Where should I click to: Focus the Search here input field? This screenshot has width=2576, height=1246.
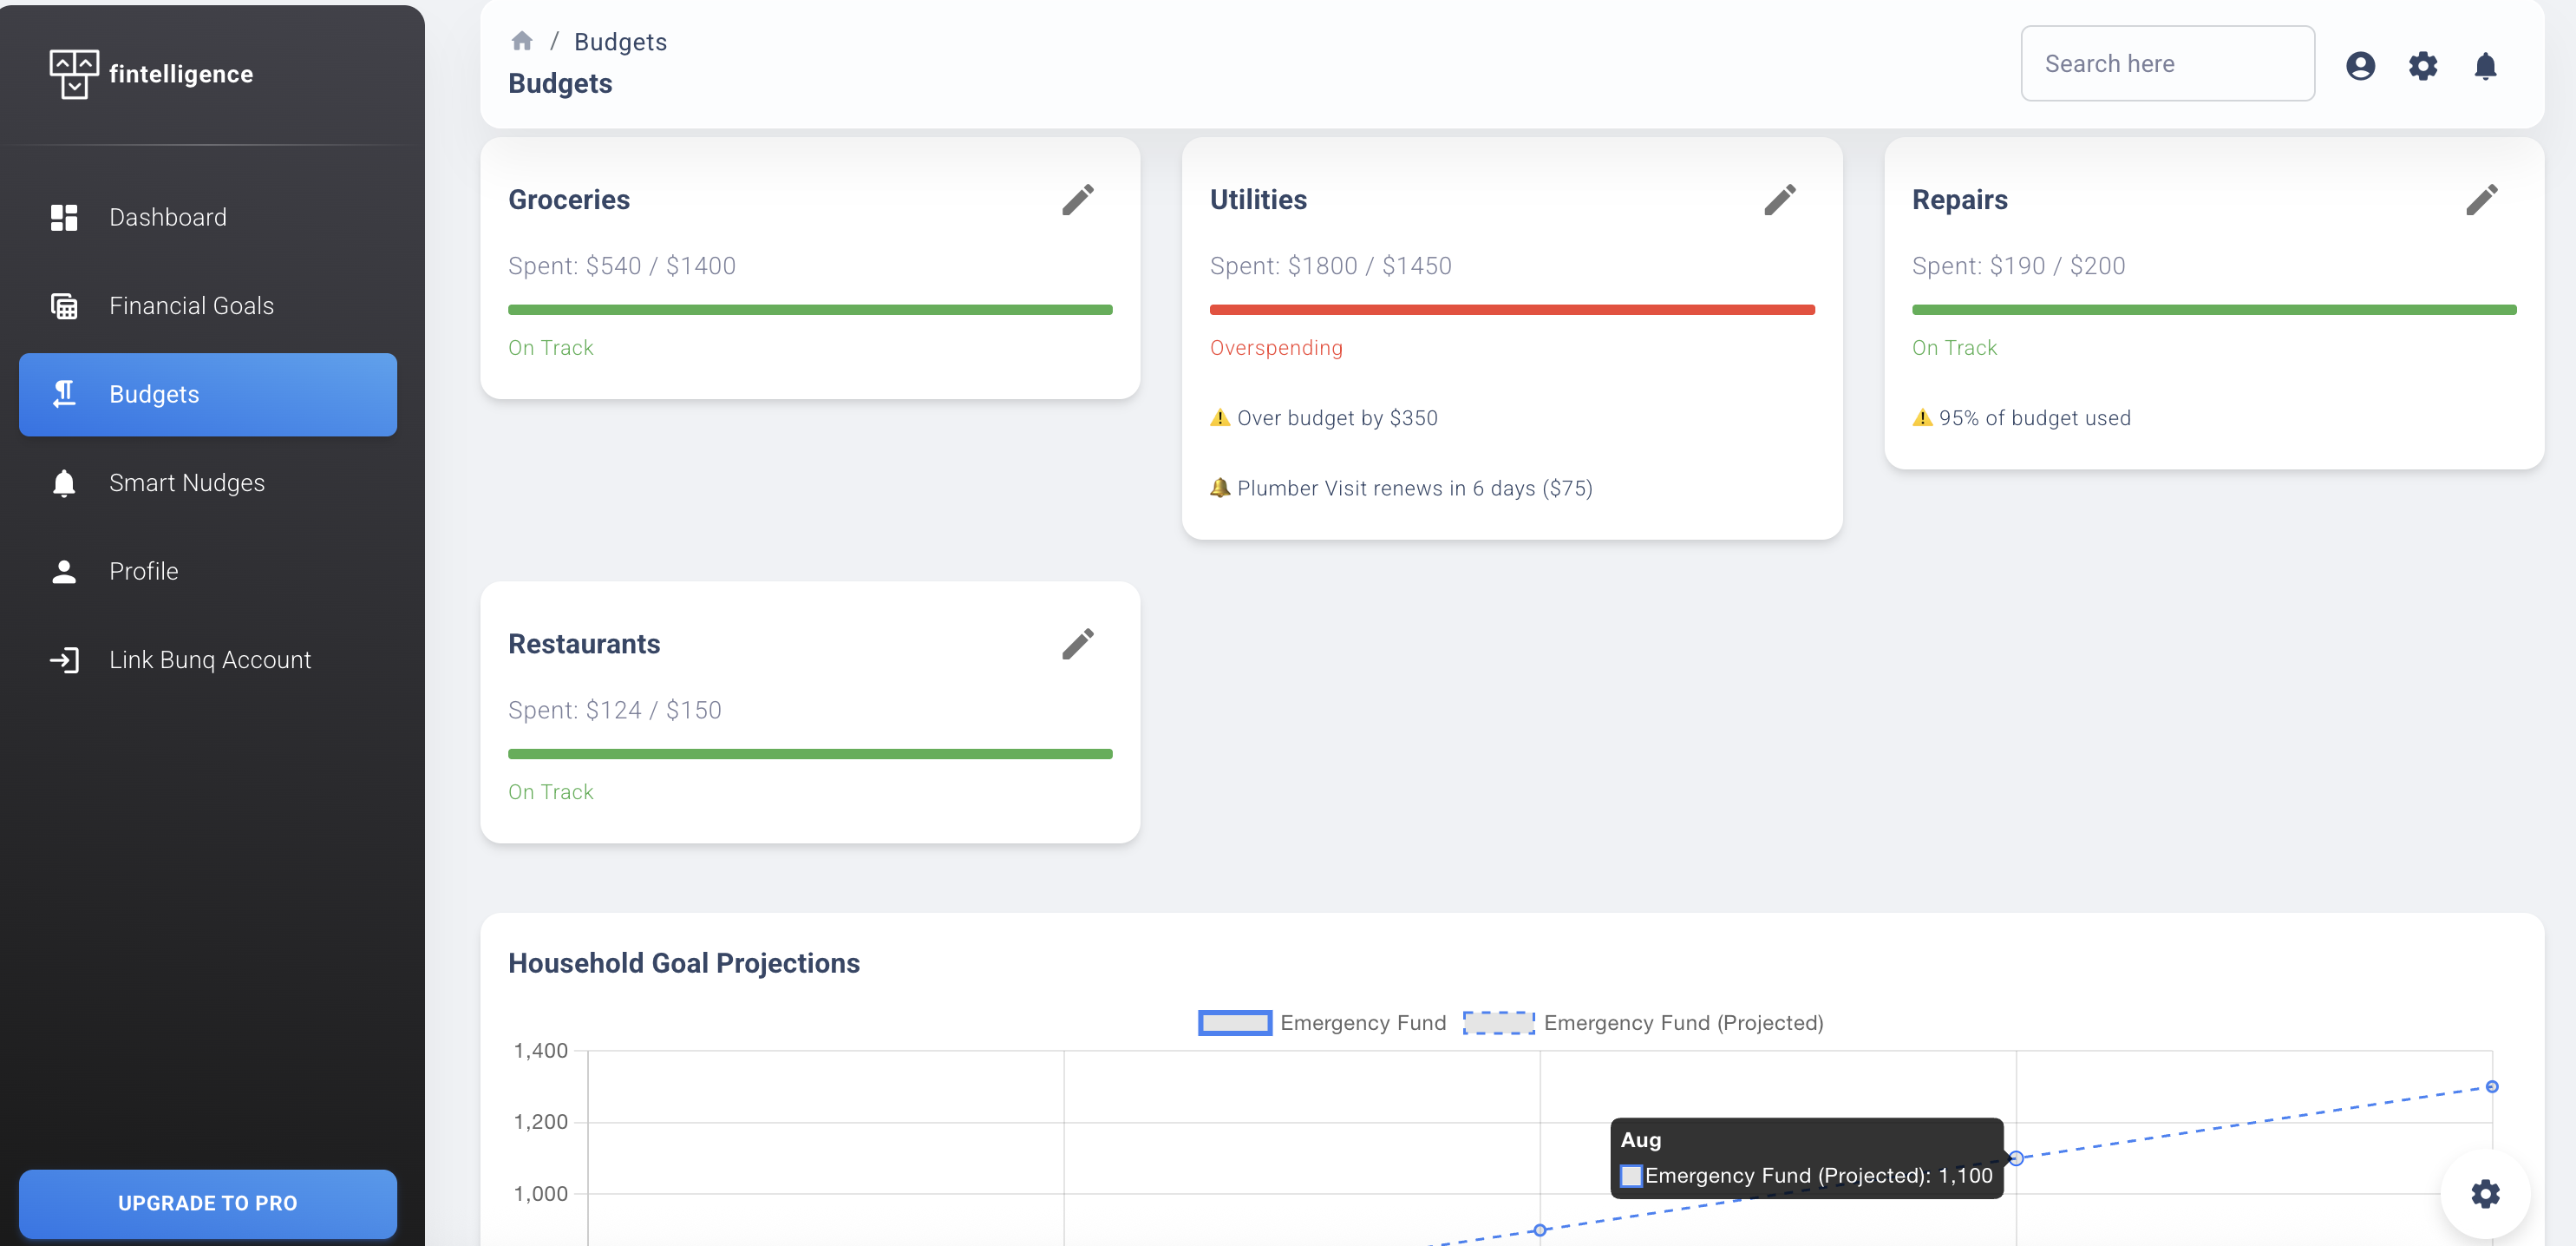click(x=2167, y=64)
